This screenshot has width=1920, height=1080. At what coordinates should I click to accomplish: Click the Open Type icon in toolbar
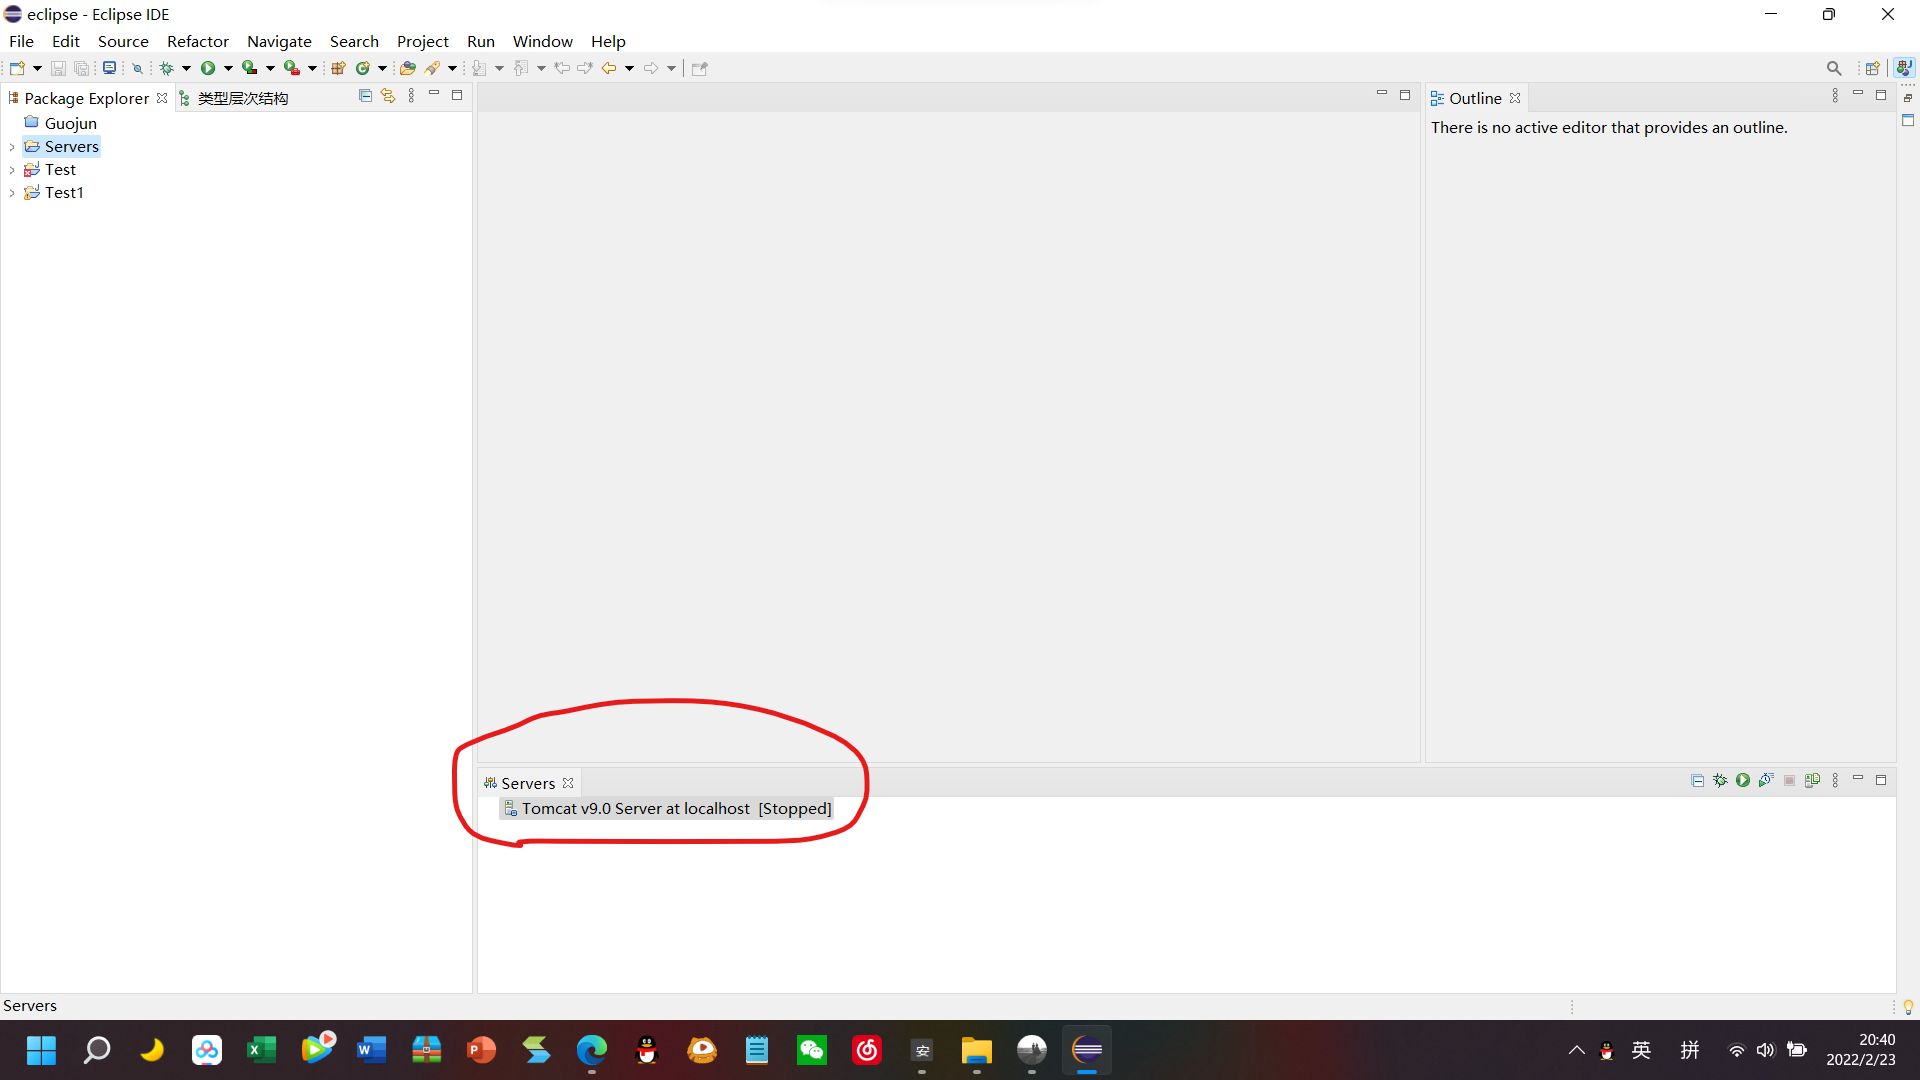[x=407, y=68]
